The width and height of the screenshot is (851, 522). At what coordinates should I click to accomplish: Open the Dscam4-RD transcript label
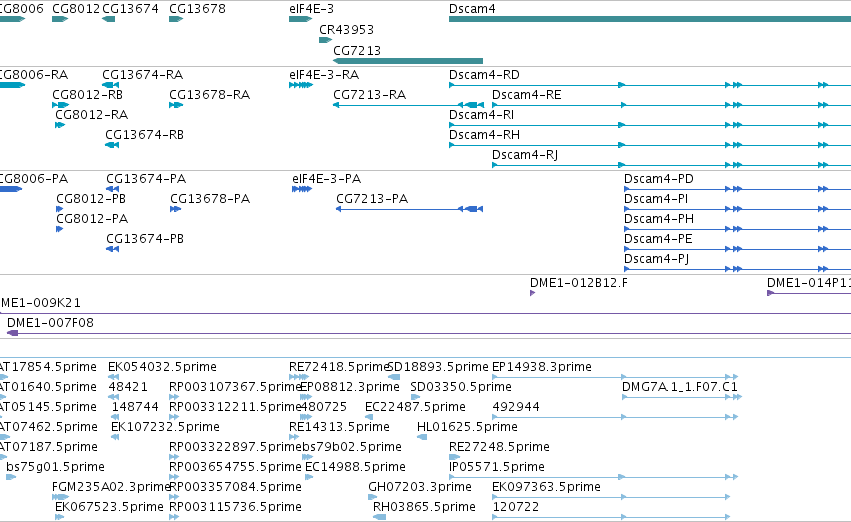tap(484, 74)
